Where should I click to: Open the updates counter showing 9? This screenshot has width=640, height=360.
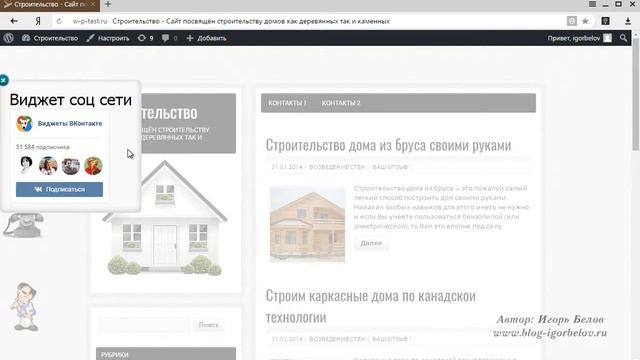(x=145, y=38)
